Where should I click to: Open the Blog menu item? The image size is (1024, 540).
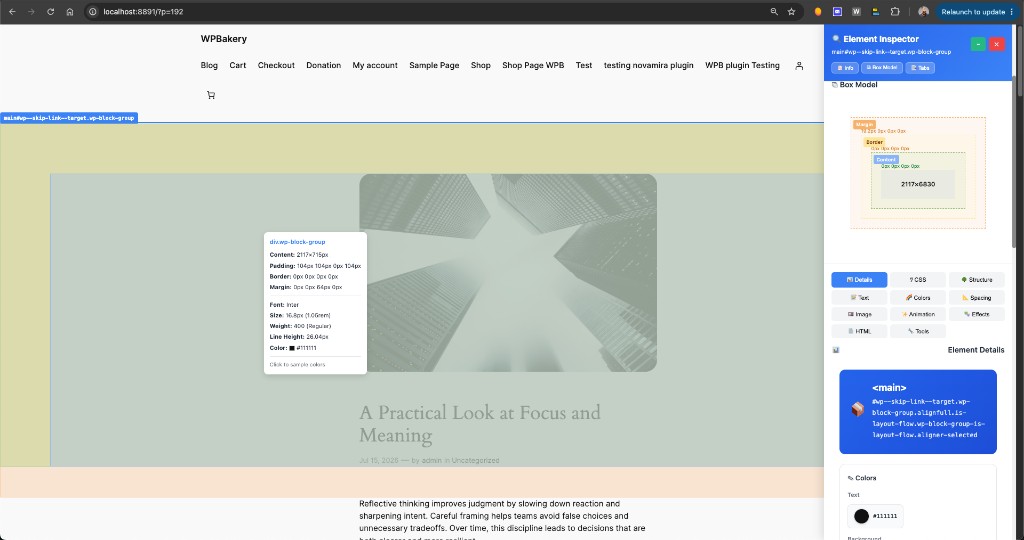[x=209, y=65]
